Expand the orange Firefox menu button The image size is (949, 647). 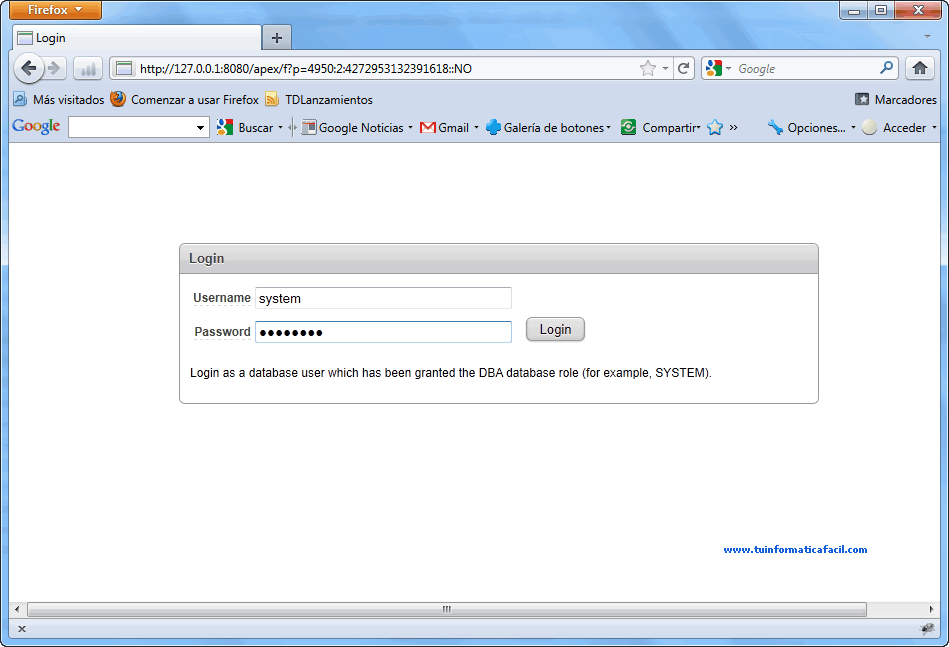tap(55, 10)
